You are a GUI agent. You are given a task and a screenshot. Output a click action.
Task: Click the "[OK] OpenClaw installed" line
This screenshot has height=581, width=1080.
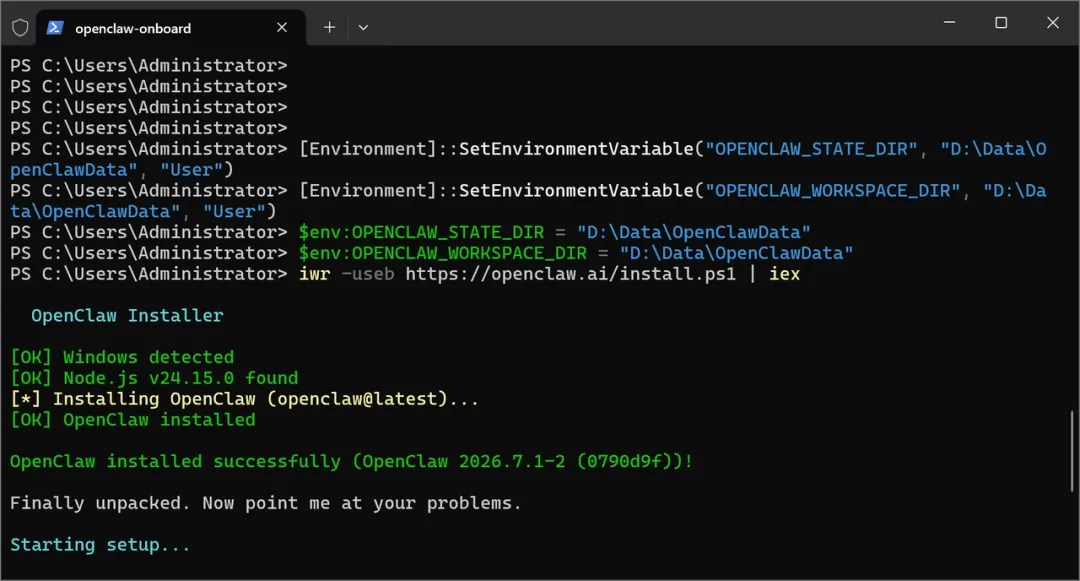click(133, 420)
